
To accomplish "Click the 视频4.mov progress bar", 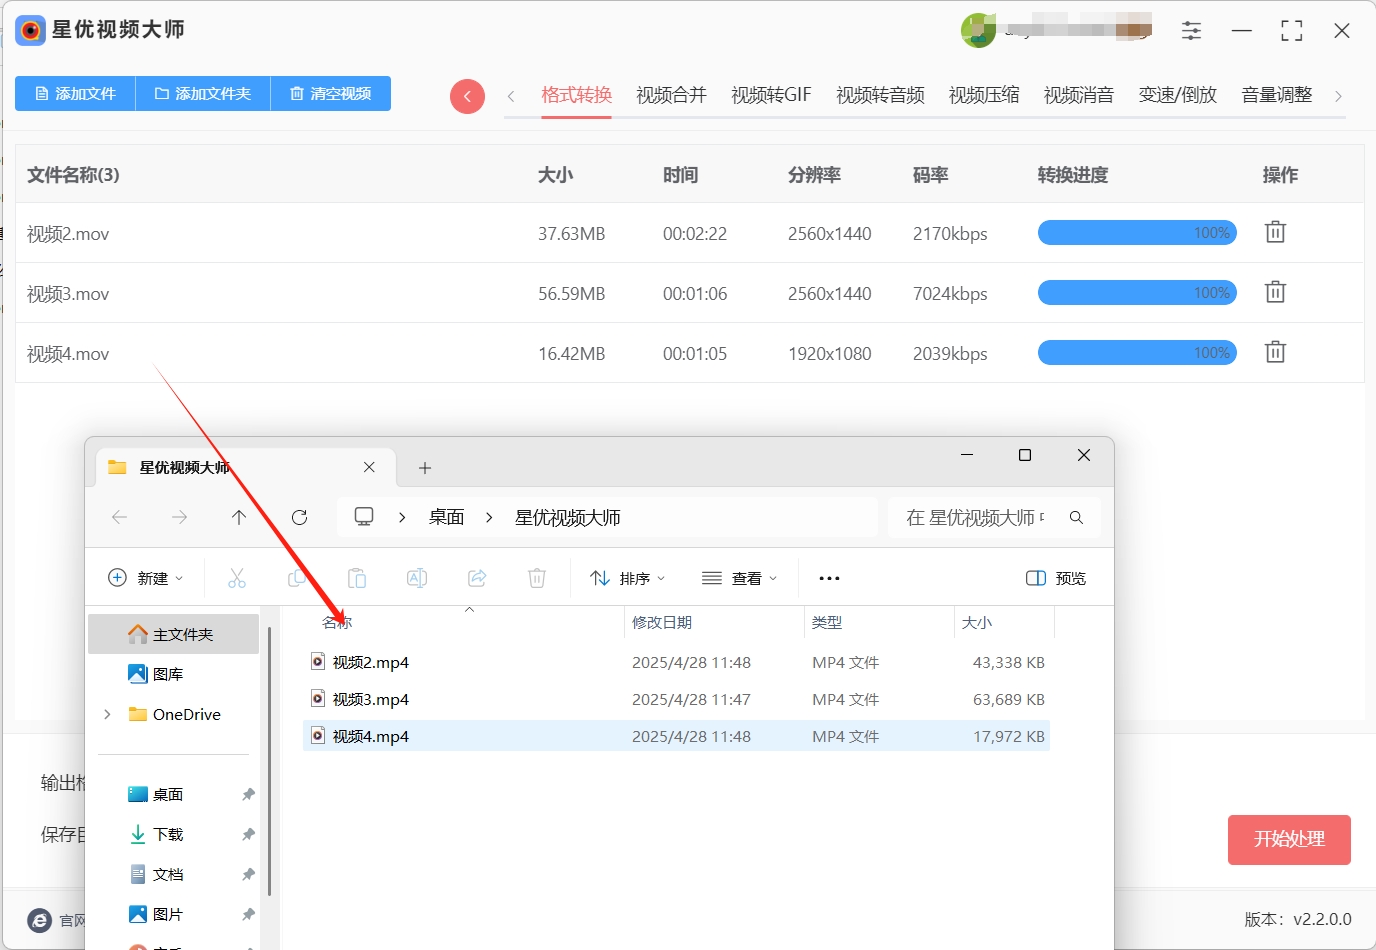I will [x=1137, y=353].
